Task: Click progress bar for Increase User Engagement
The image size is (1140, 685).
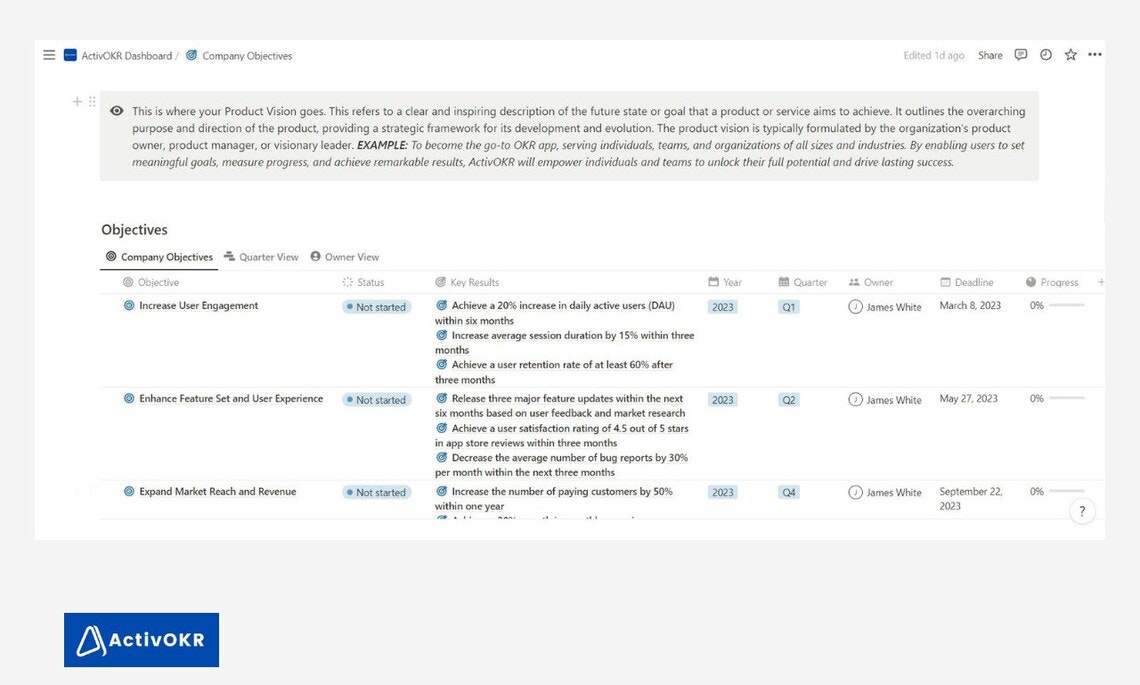Action: tap(1067, 305)
